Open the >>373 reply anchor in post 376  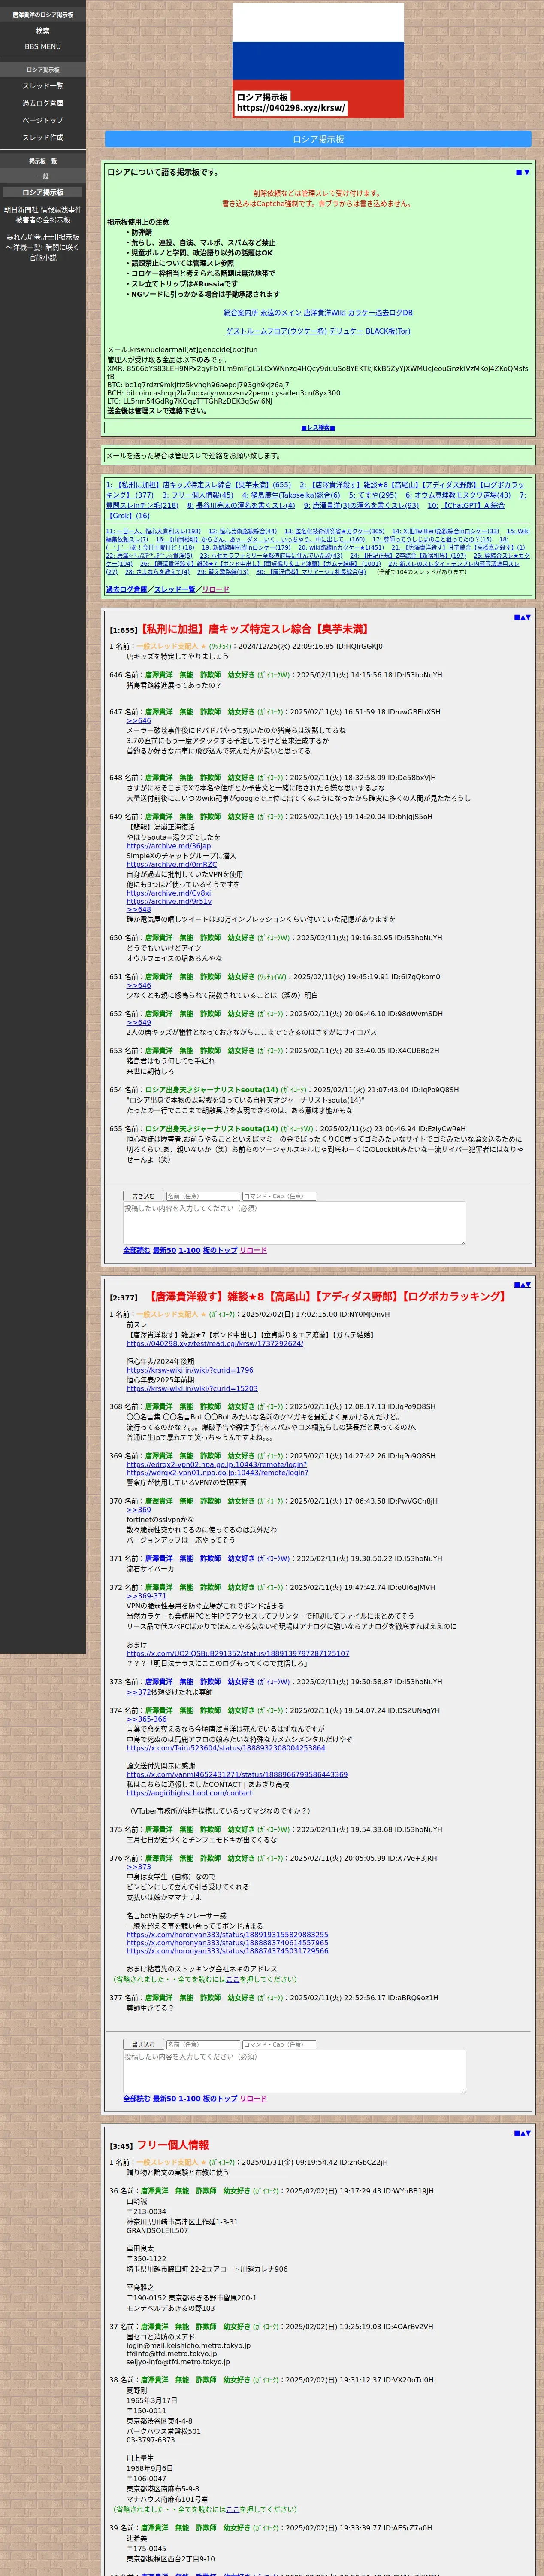click(x=139, y=1867)
